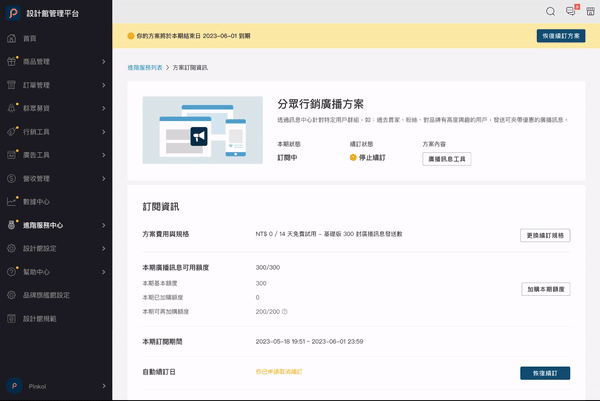Click the 幫助中心 question mark icon
The width and height of the screenshot is (600, 401).
click(x=11, y=272)
